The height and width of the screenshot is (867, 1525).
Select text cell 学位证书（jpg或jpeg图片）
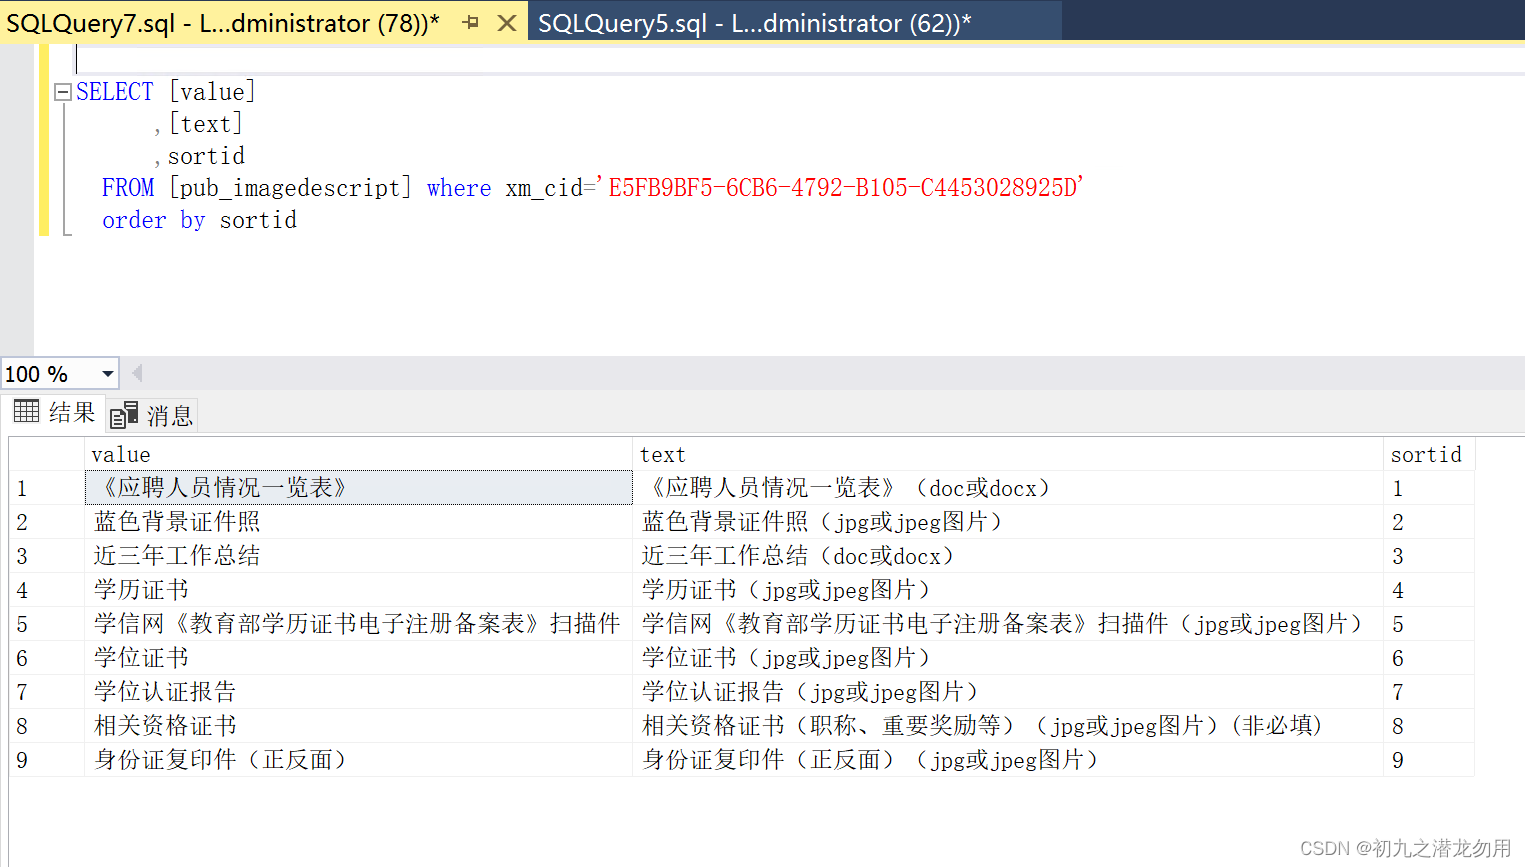pyautogui.click(x=1008, y=658)
